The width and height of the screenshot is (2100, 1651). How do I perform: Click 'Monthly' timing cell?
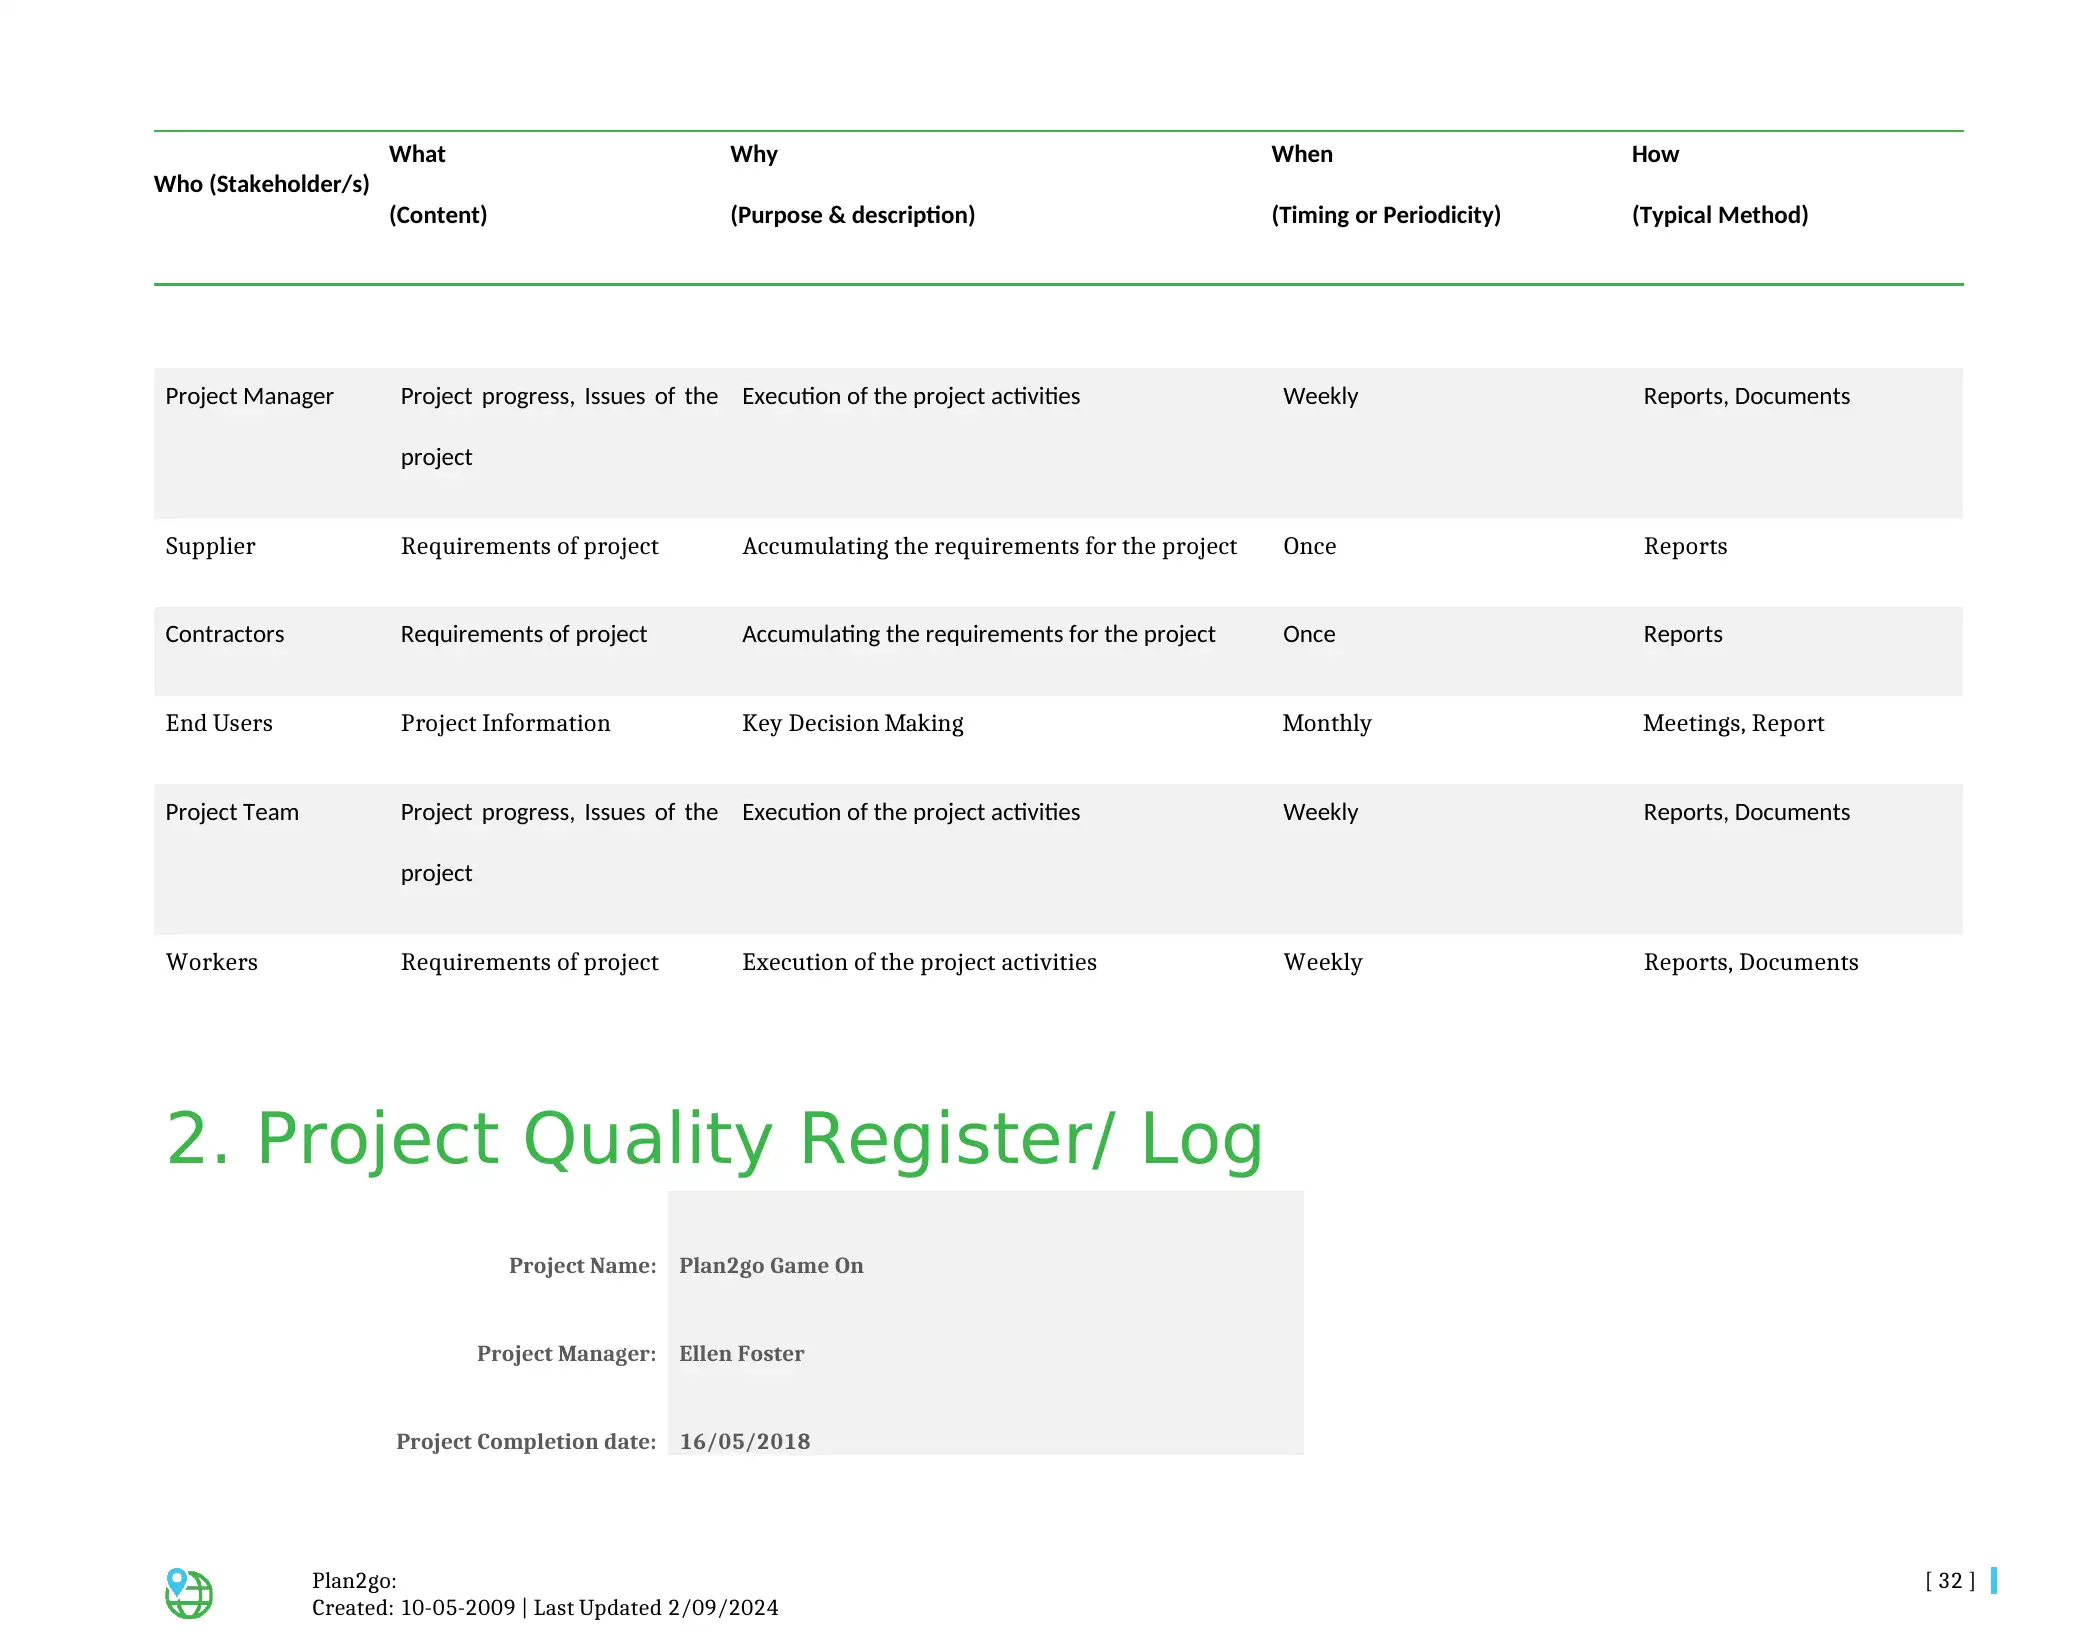pyautogui.click(x=1327, y=723)
